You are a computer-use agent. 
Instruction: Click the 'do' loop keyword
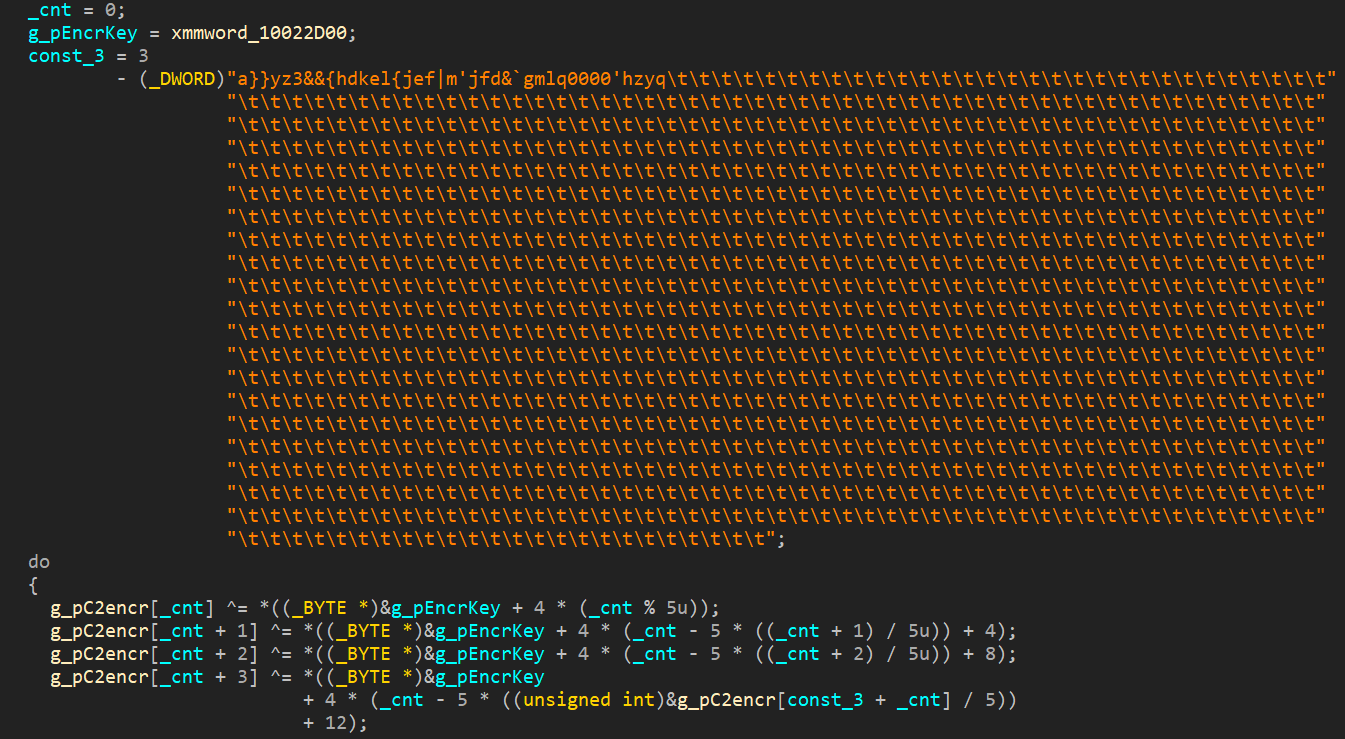39,562
